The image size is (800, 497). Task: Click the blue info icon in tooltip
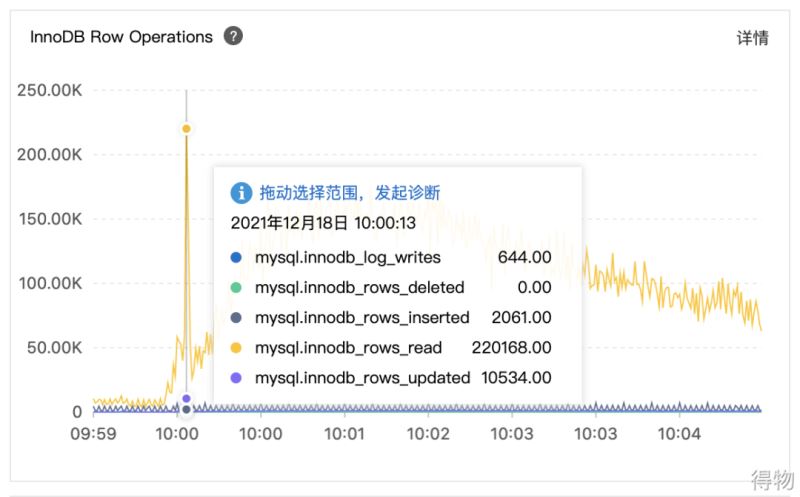click(x=241, y=193)
